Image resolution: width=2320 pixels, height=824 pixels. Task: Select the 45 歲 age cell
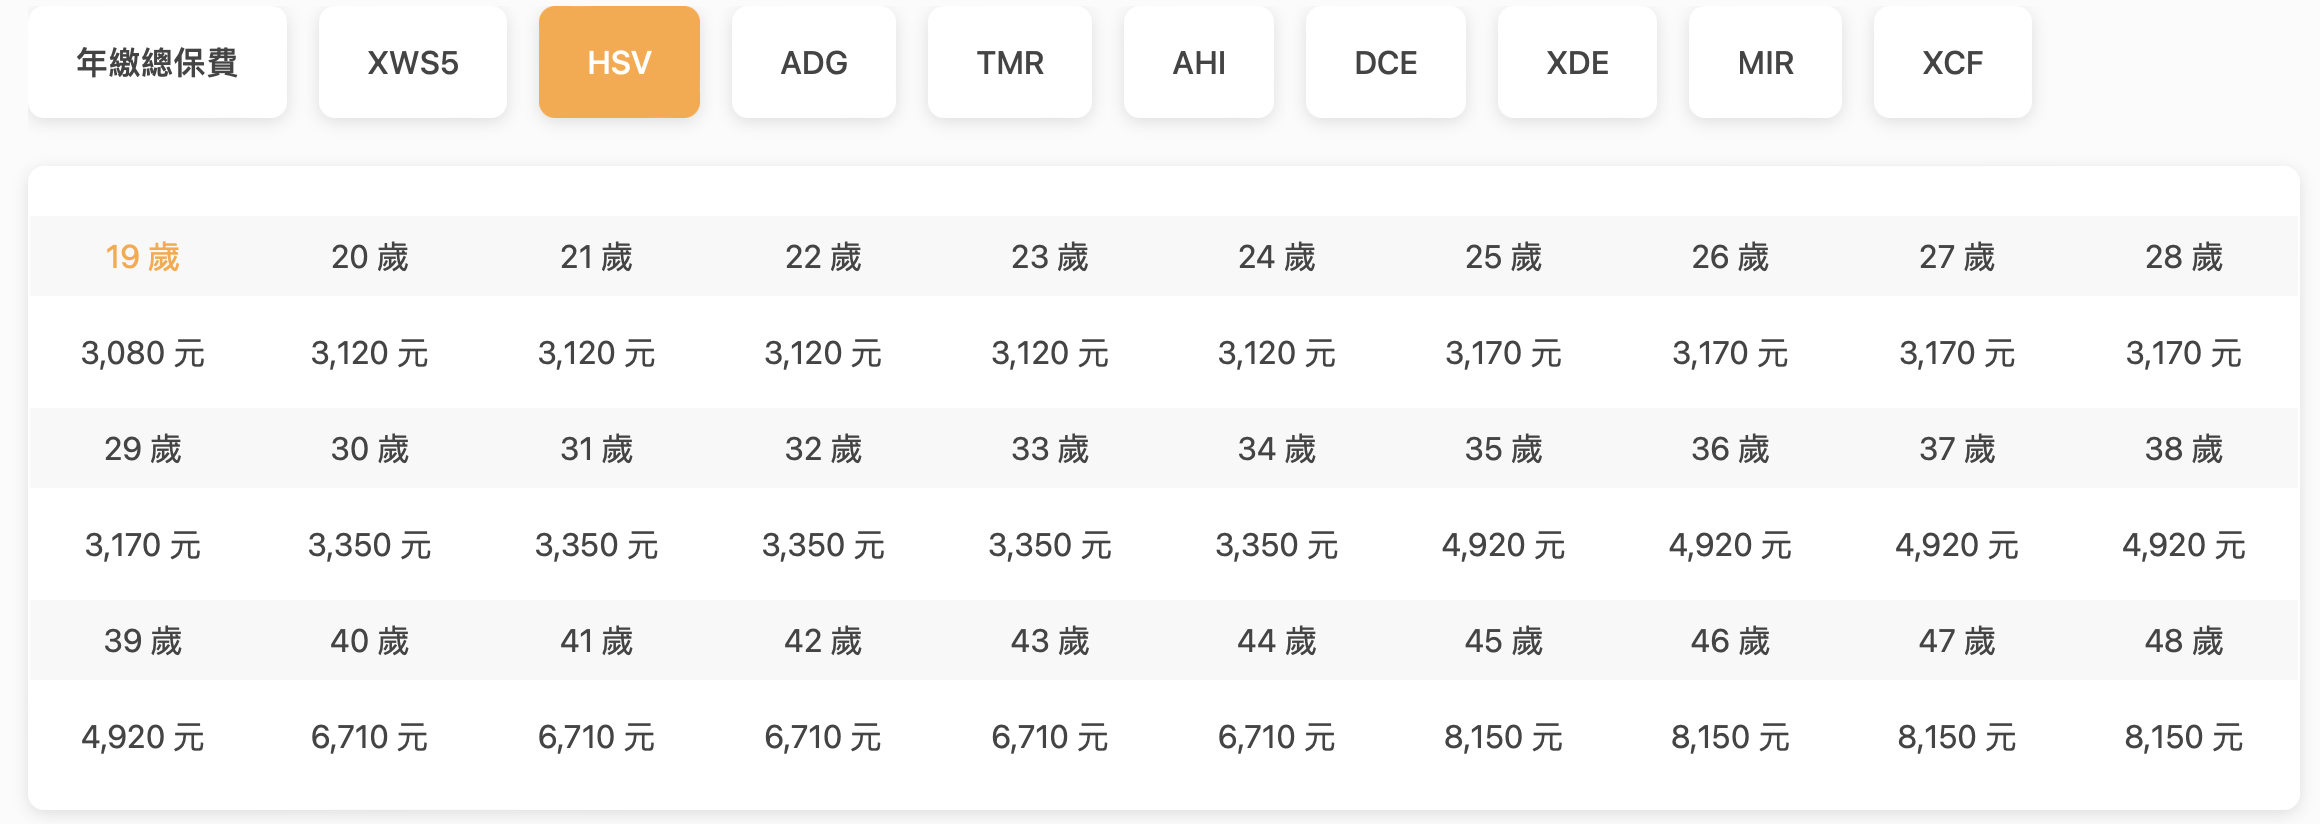tap(1503, 641)
